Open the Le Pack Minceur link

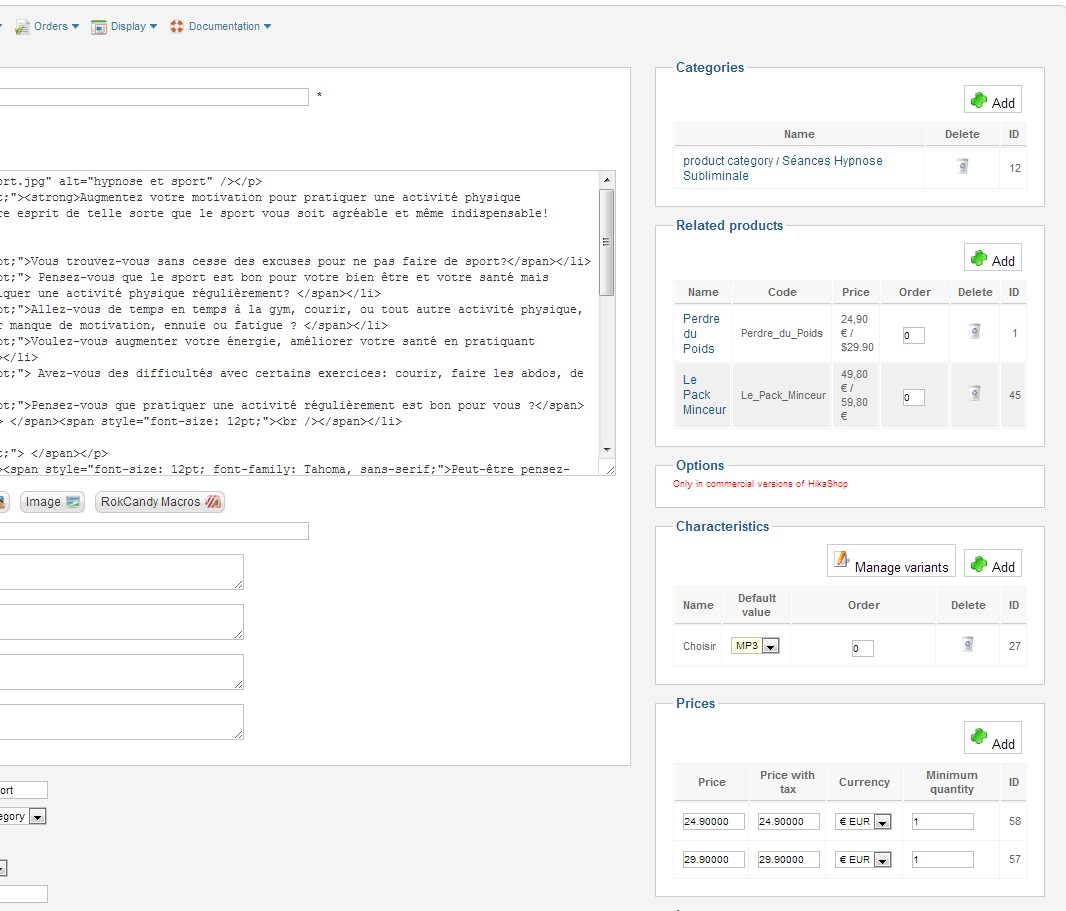tap(704, 394)
